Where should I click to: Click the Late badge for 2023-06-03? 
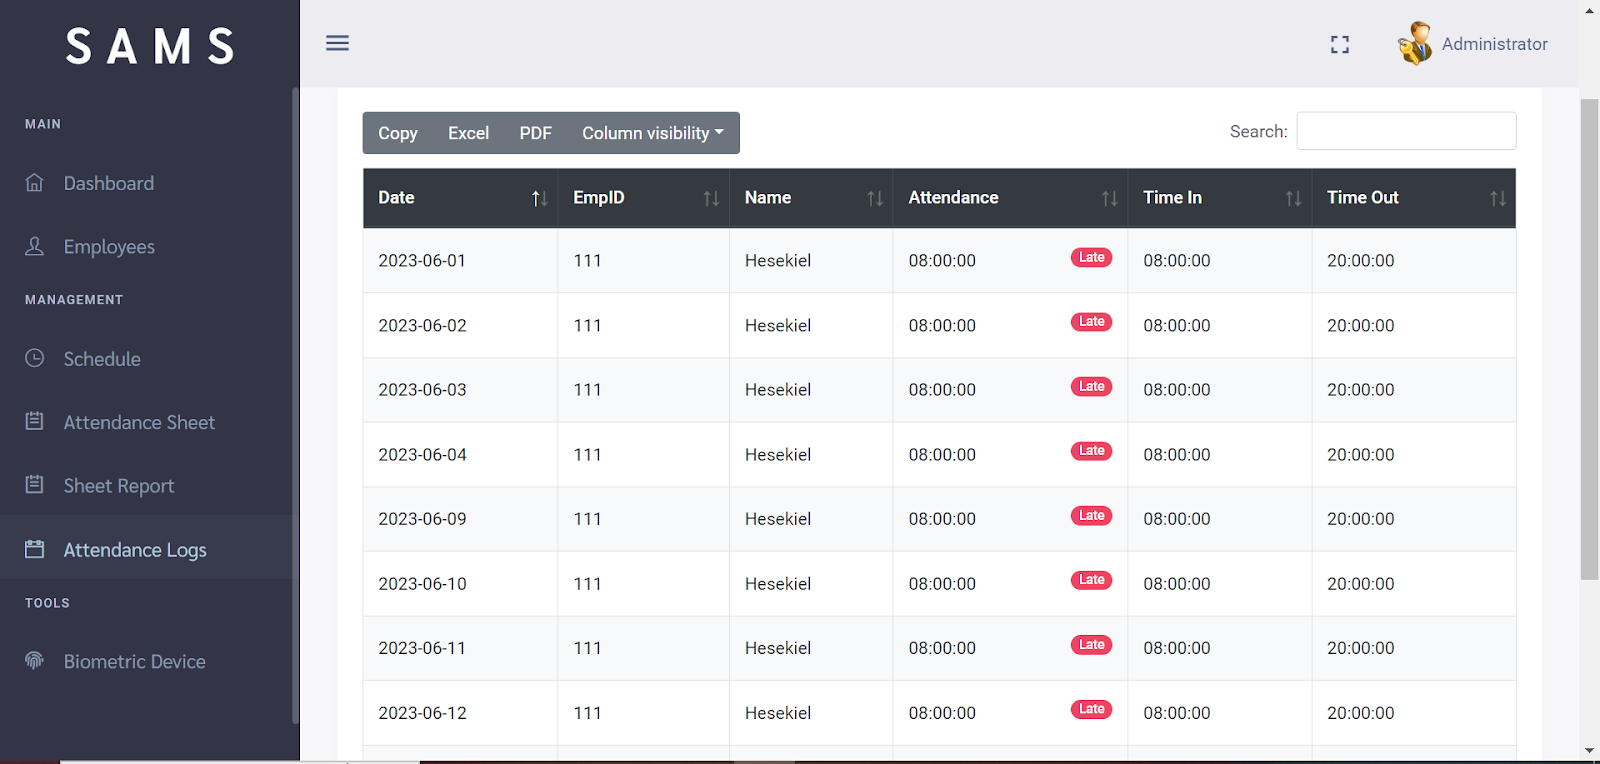(x=1091, y=386)
